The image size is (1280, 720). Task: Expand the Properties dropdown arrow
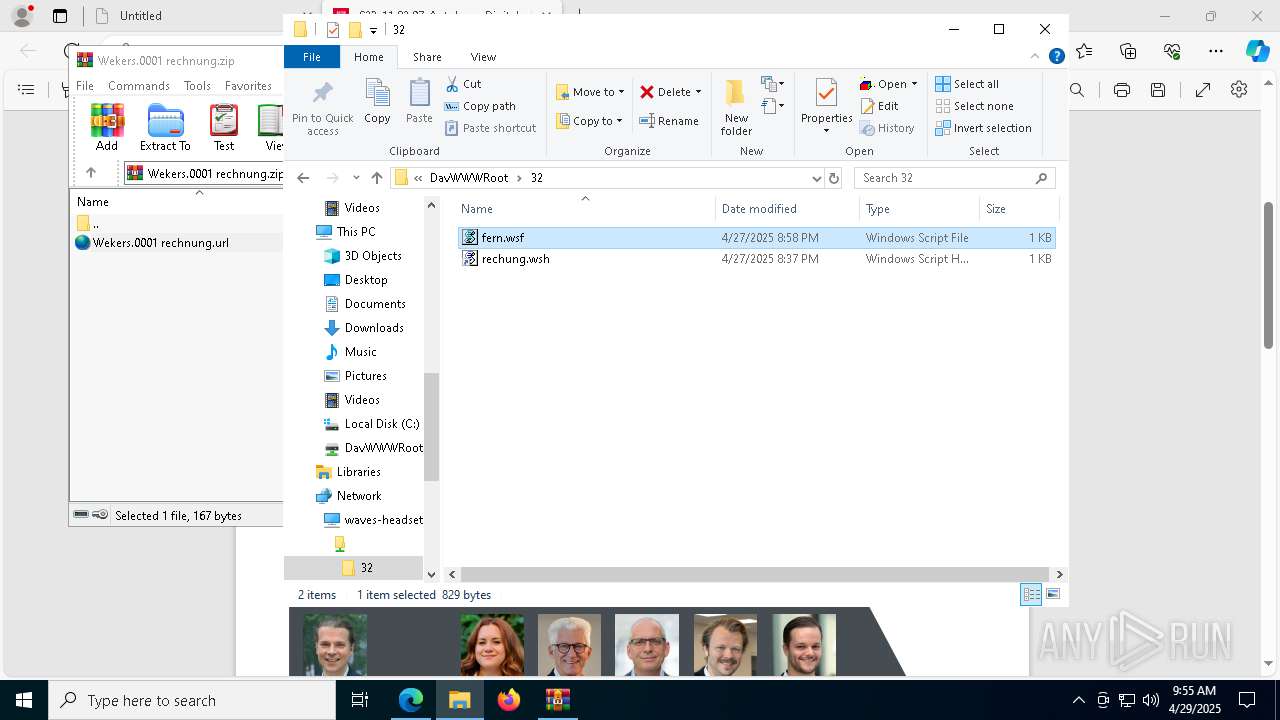[826, 131]
